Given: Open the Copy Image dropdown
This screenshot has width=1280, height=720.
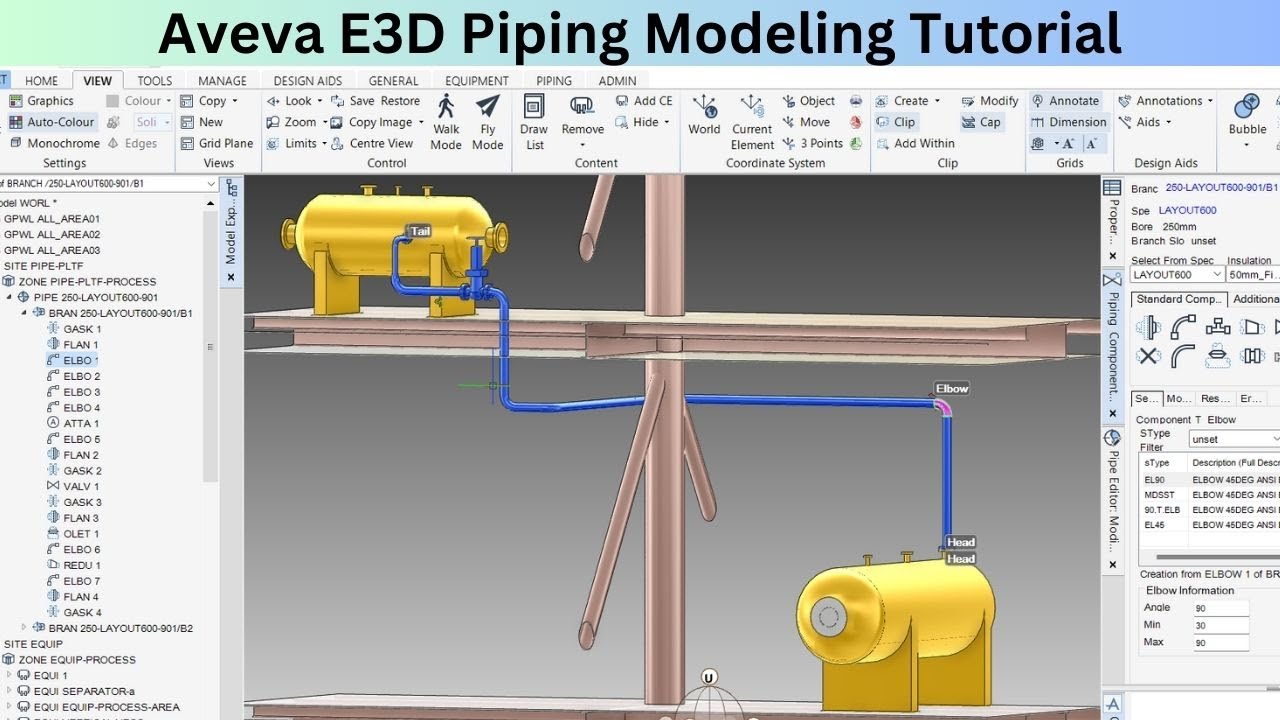Looking at the screenshot, I should [x=378, y=122].
